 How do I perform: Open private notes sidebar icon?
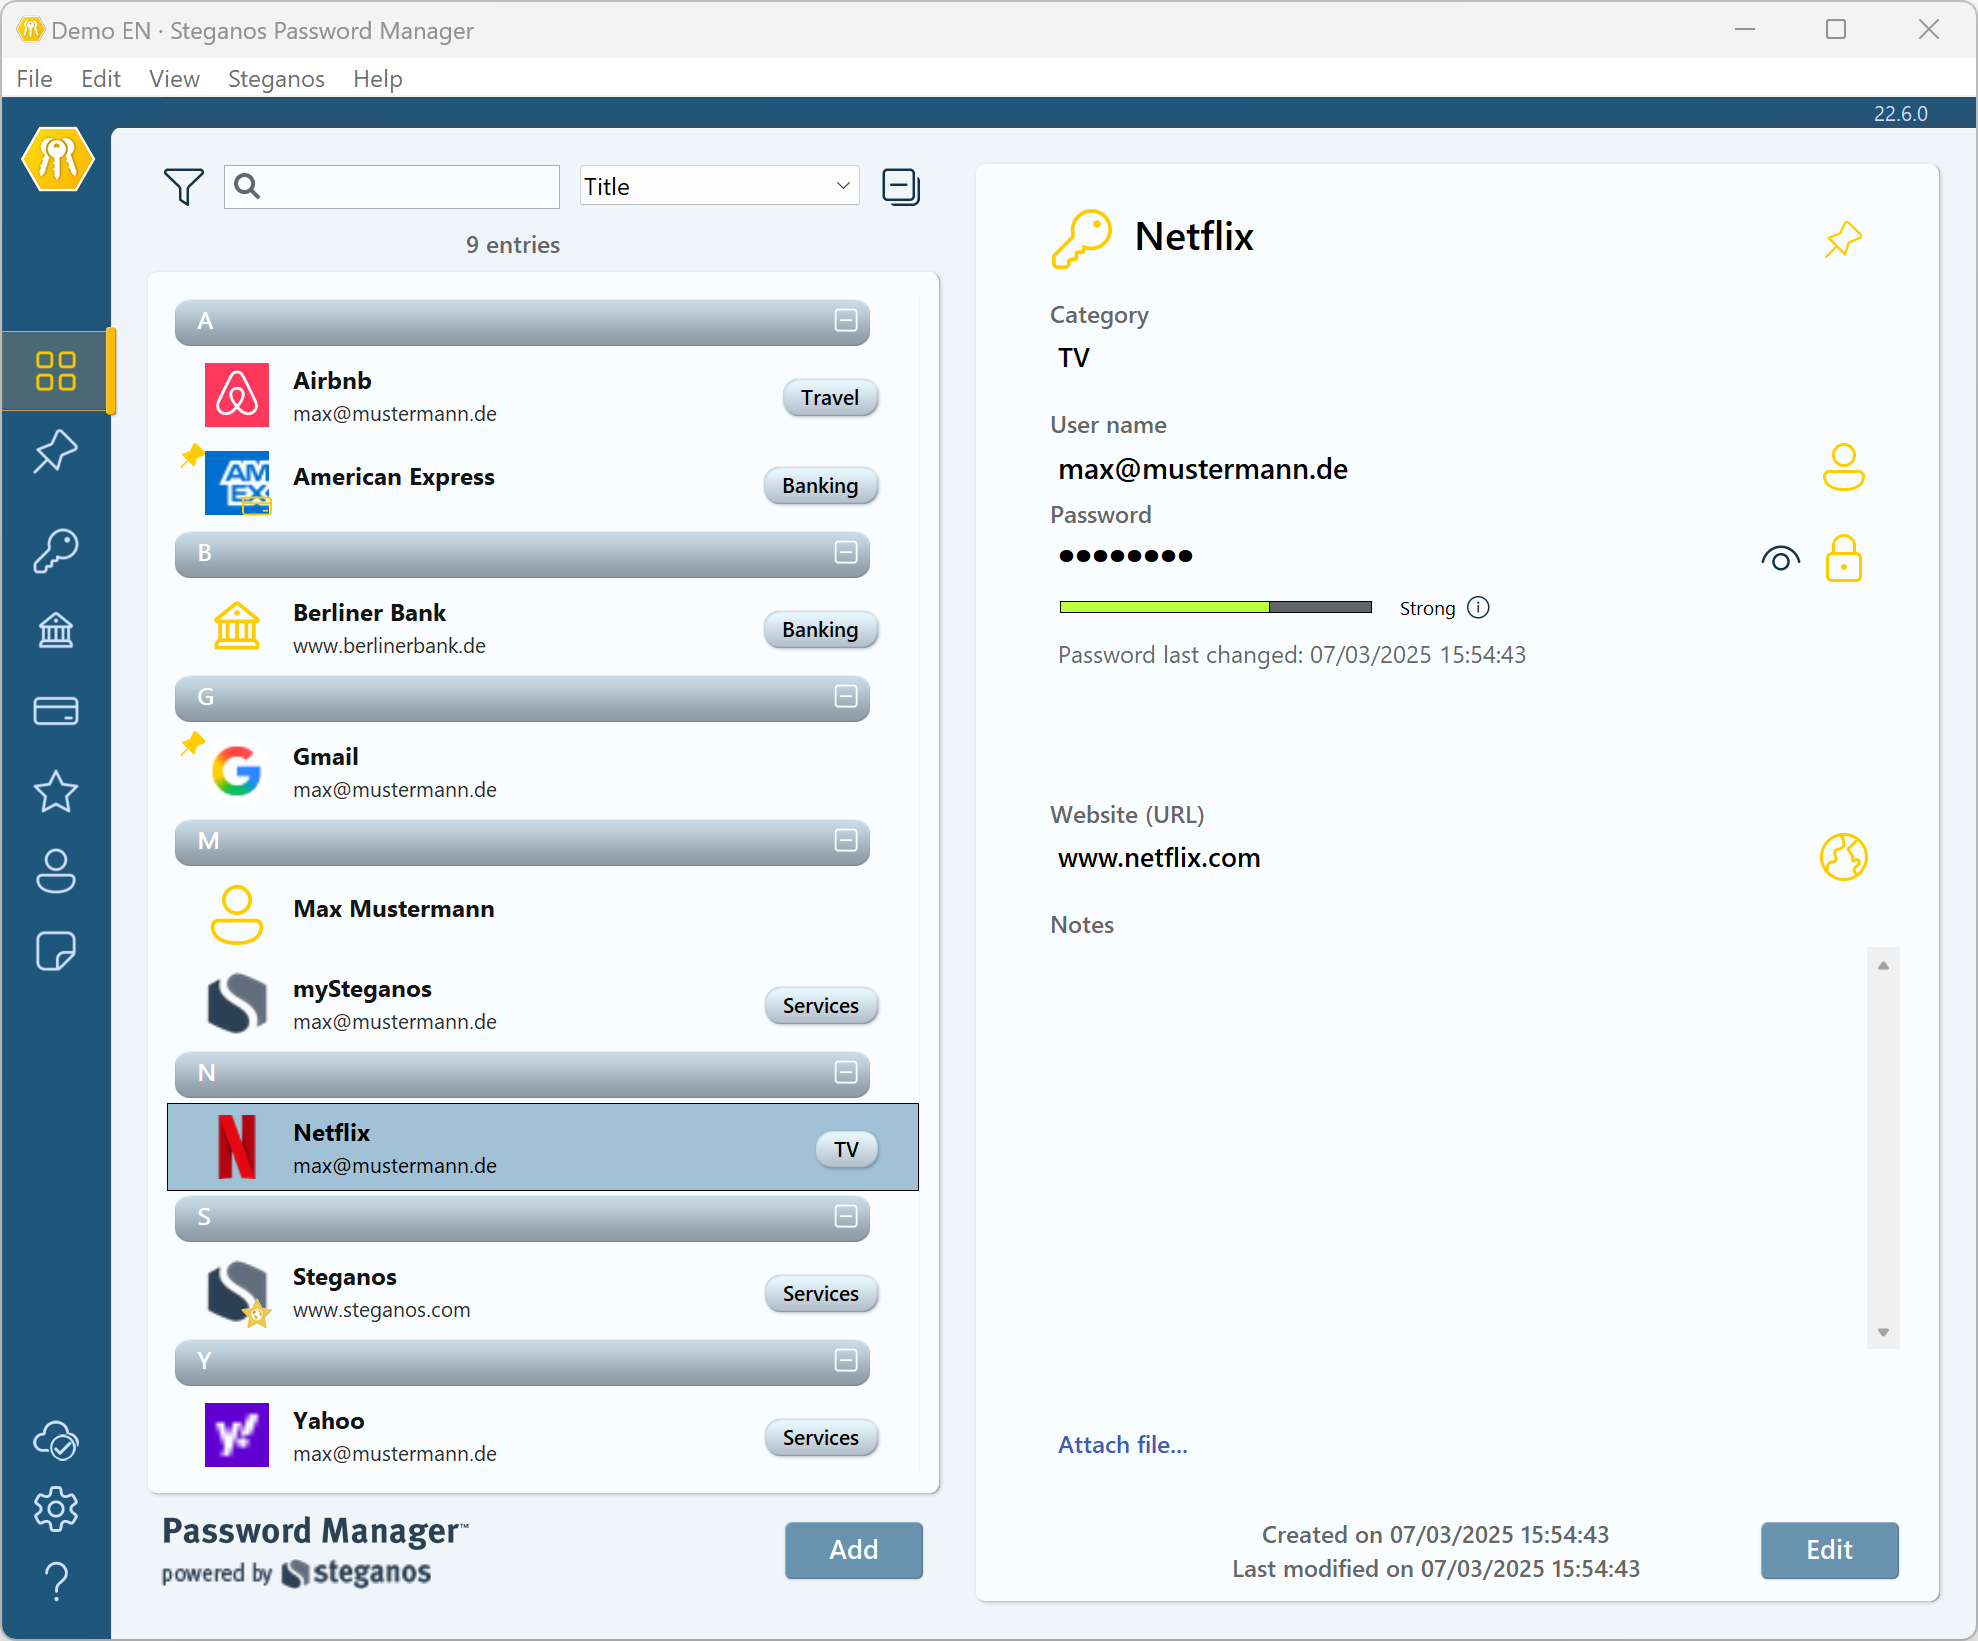(56, 951)
